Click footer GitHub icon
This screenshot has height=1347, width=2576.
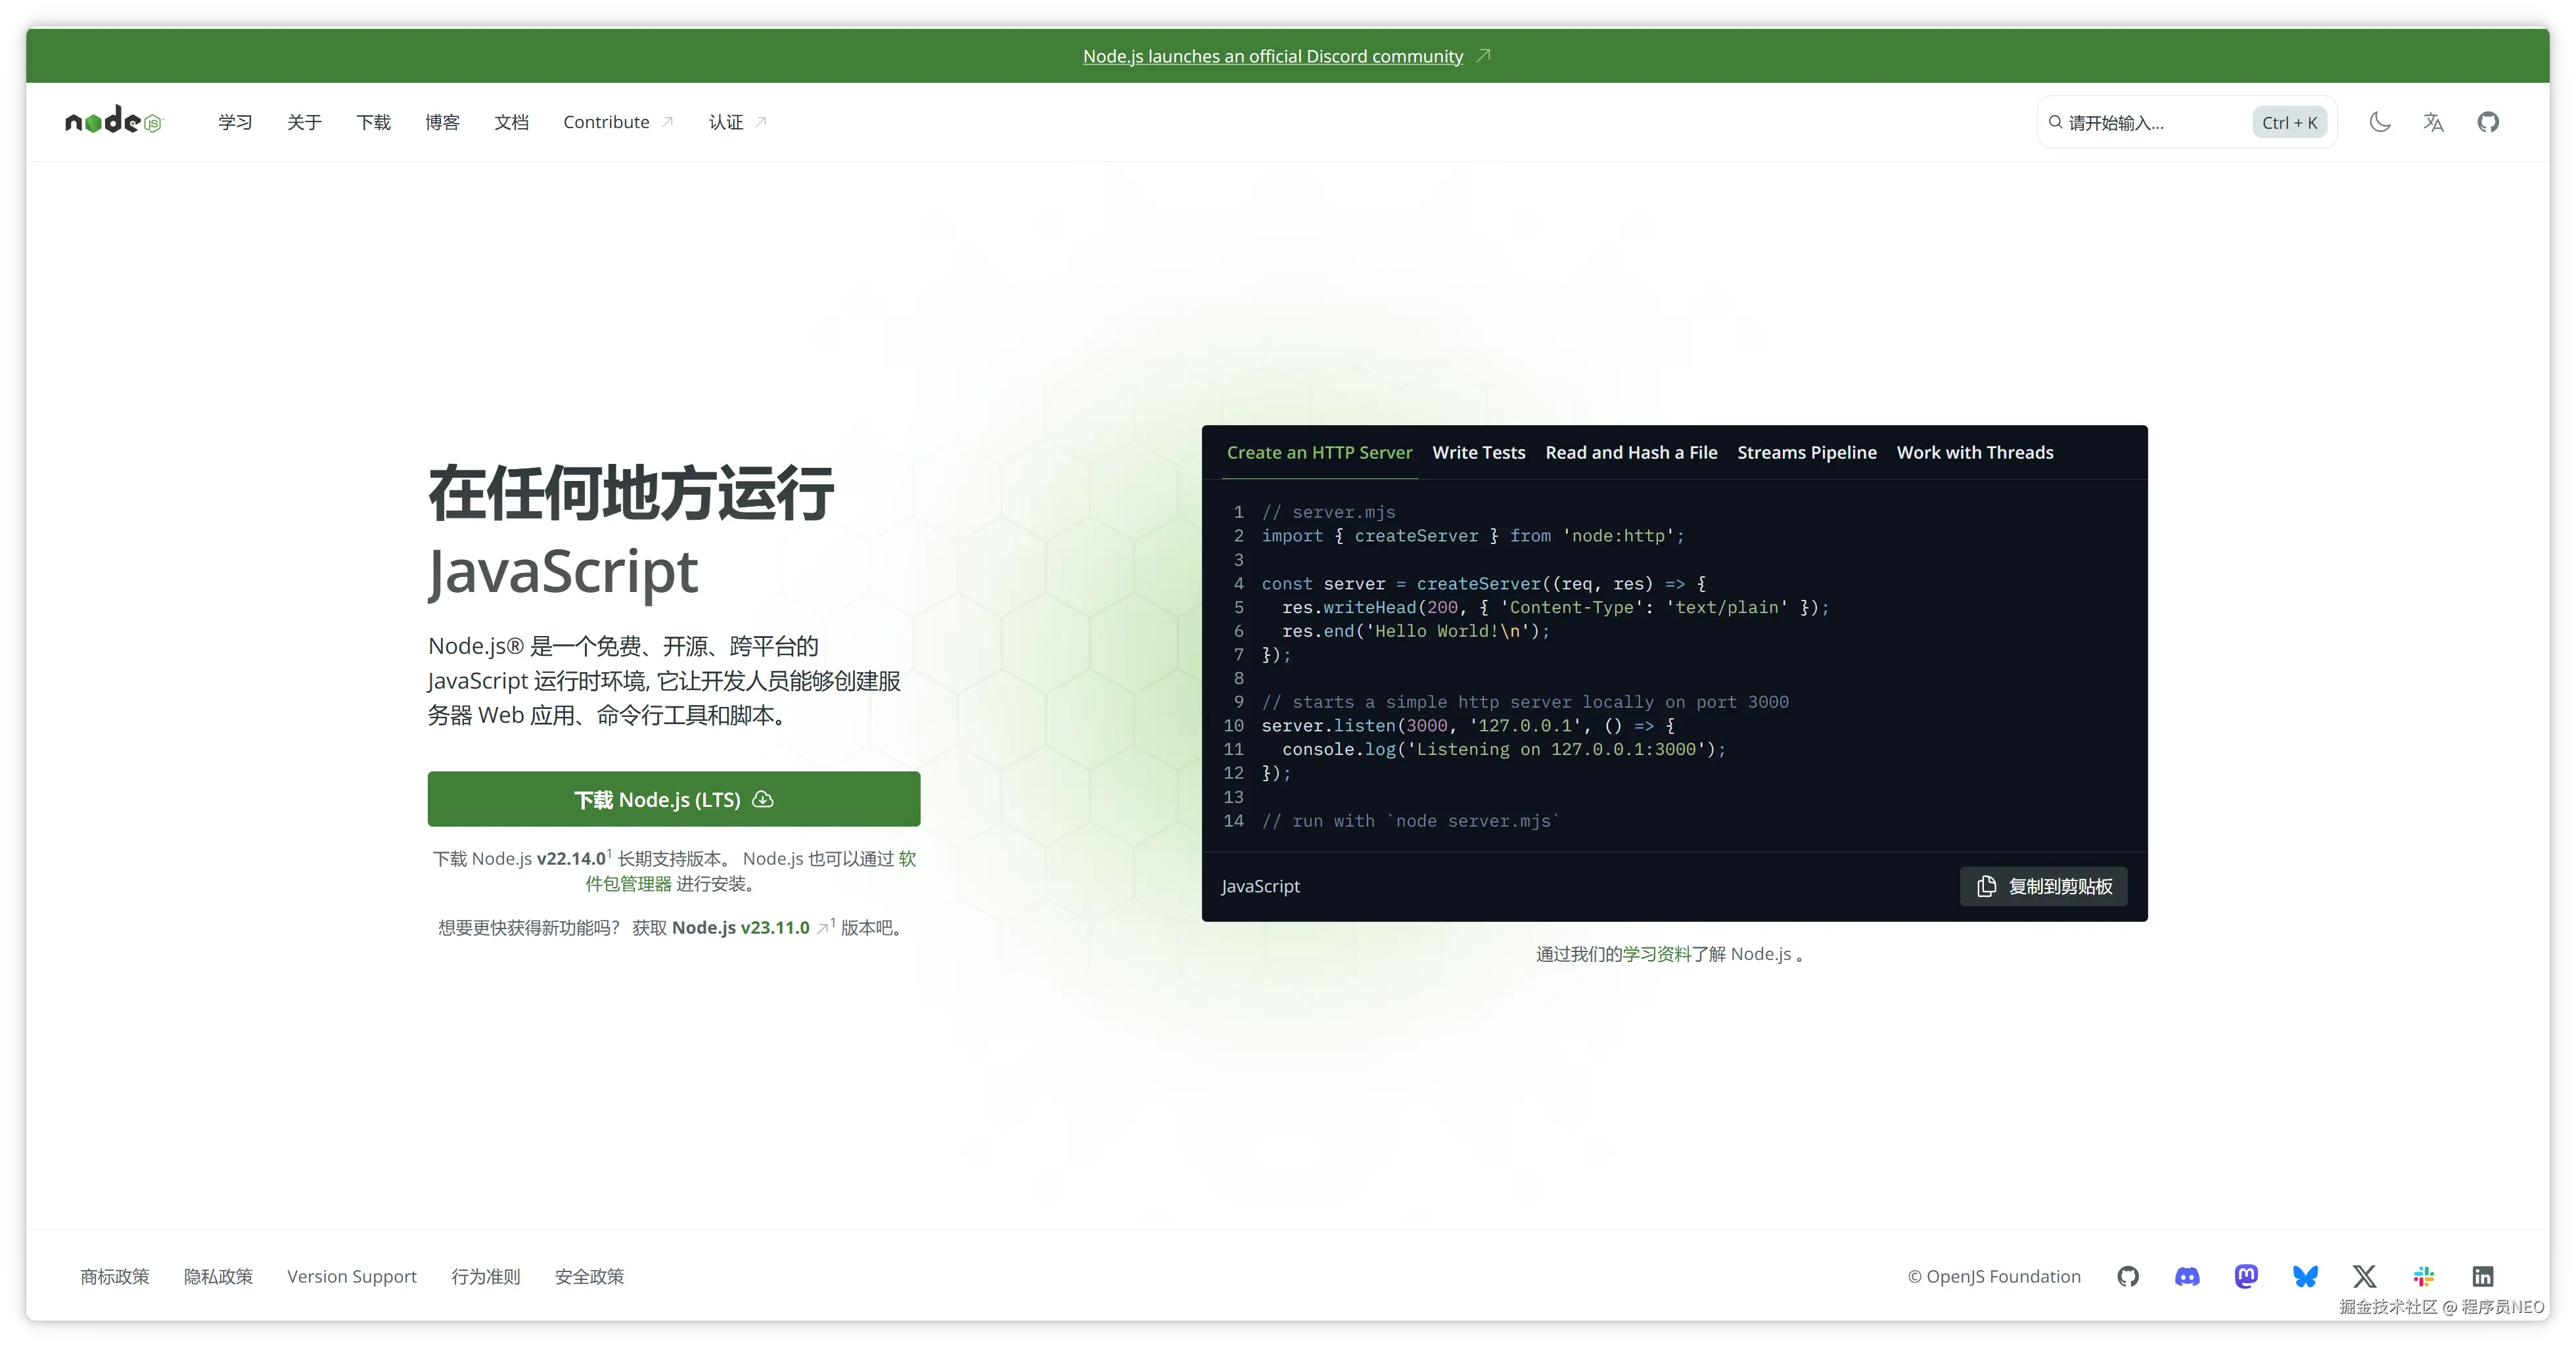[x=2128, y=1276]
